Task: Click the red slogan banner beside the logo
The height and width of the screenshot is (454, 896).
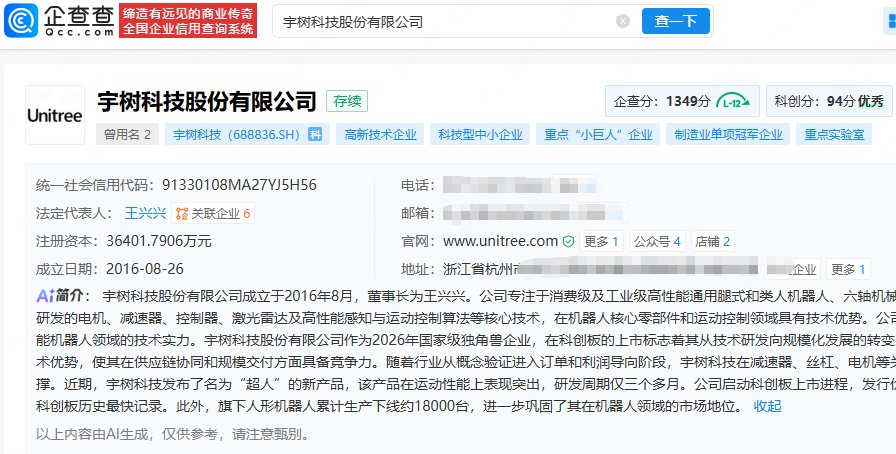Action: pos(188,21)
